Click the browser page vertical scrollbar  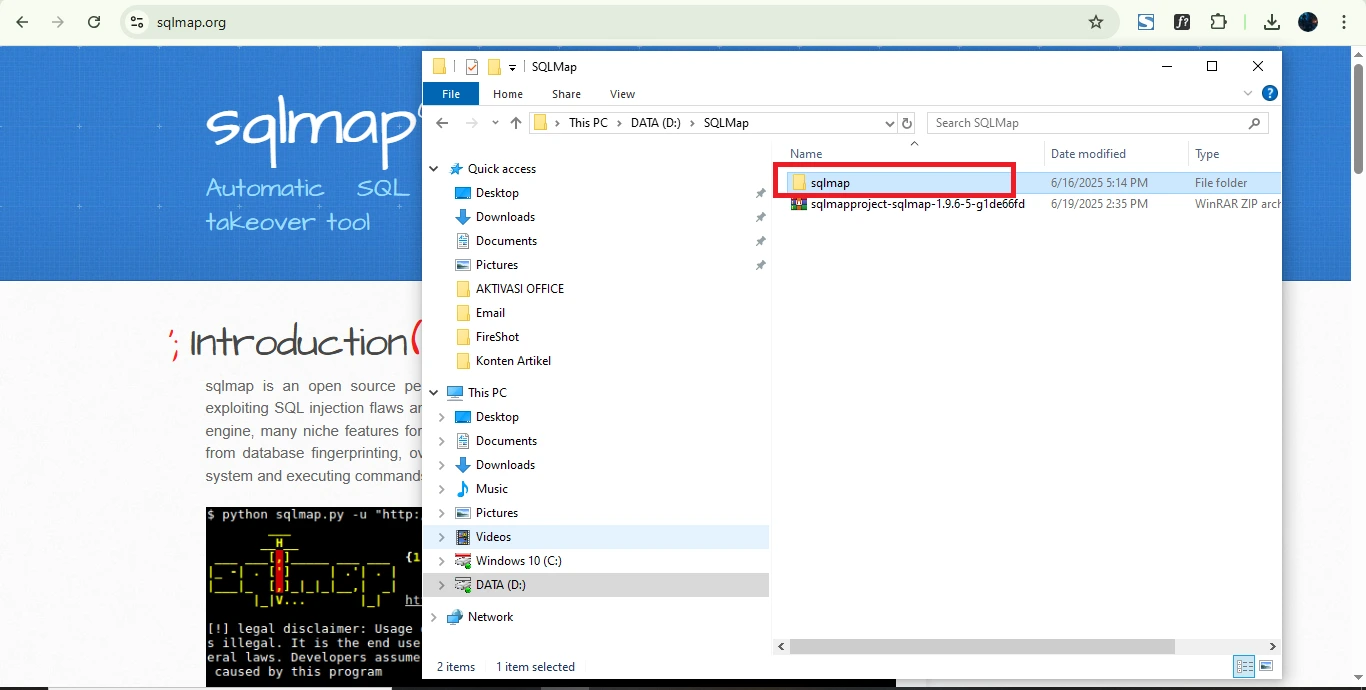point(1358,118)
